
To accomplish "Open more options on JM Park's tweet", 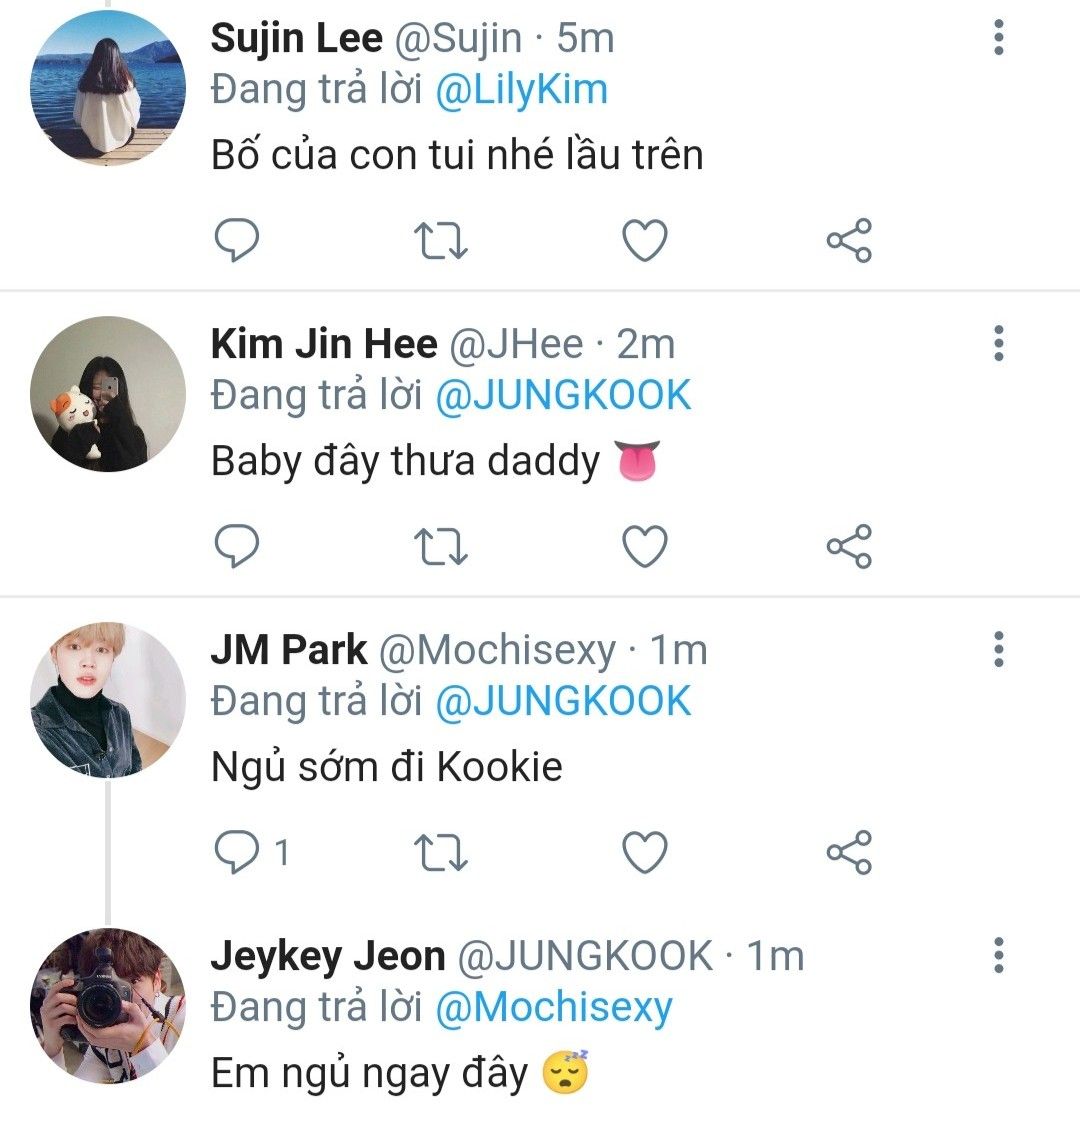I will pos(999,649).
